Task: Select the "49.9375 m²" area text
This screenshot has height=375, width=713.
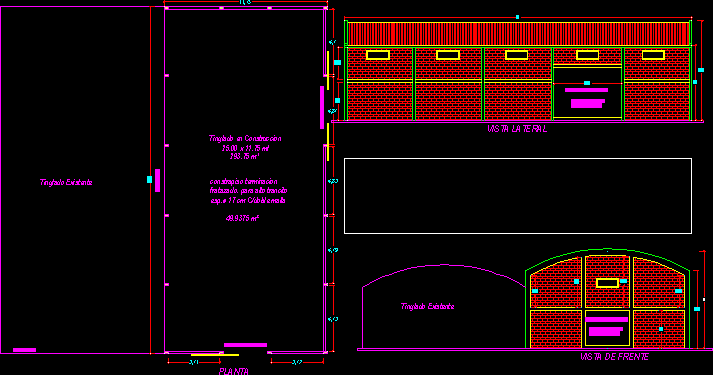Action: coord(242,218)
